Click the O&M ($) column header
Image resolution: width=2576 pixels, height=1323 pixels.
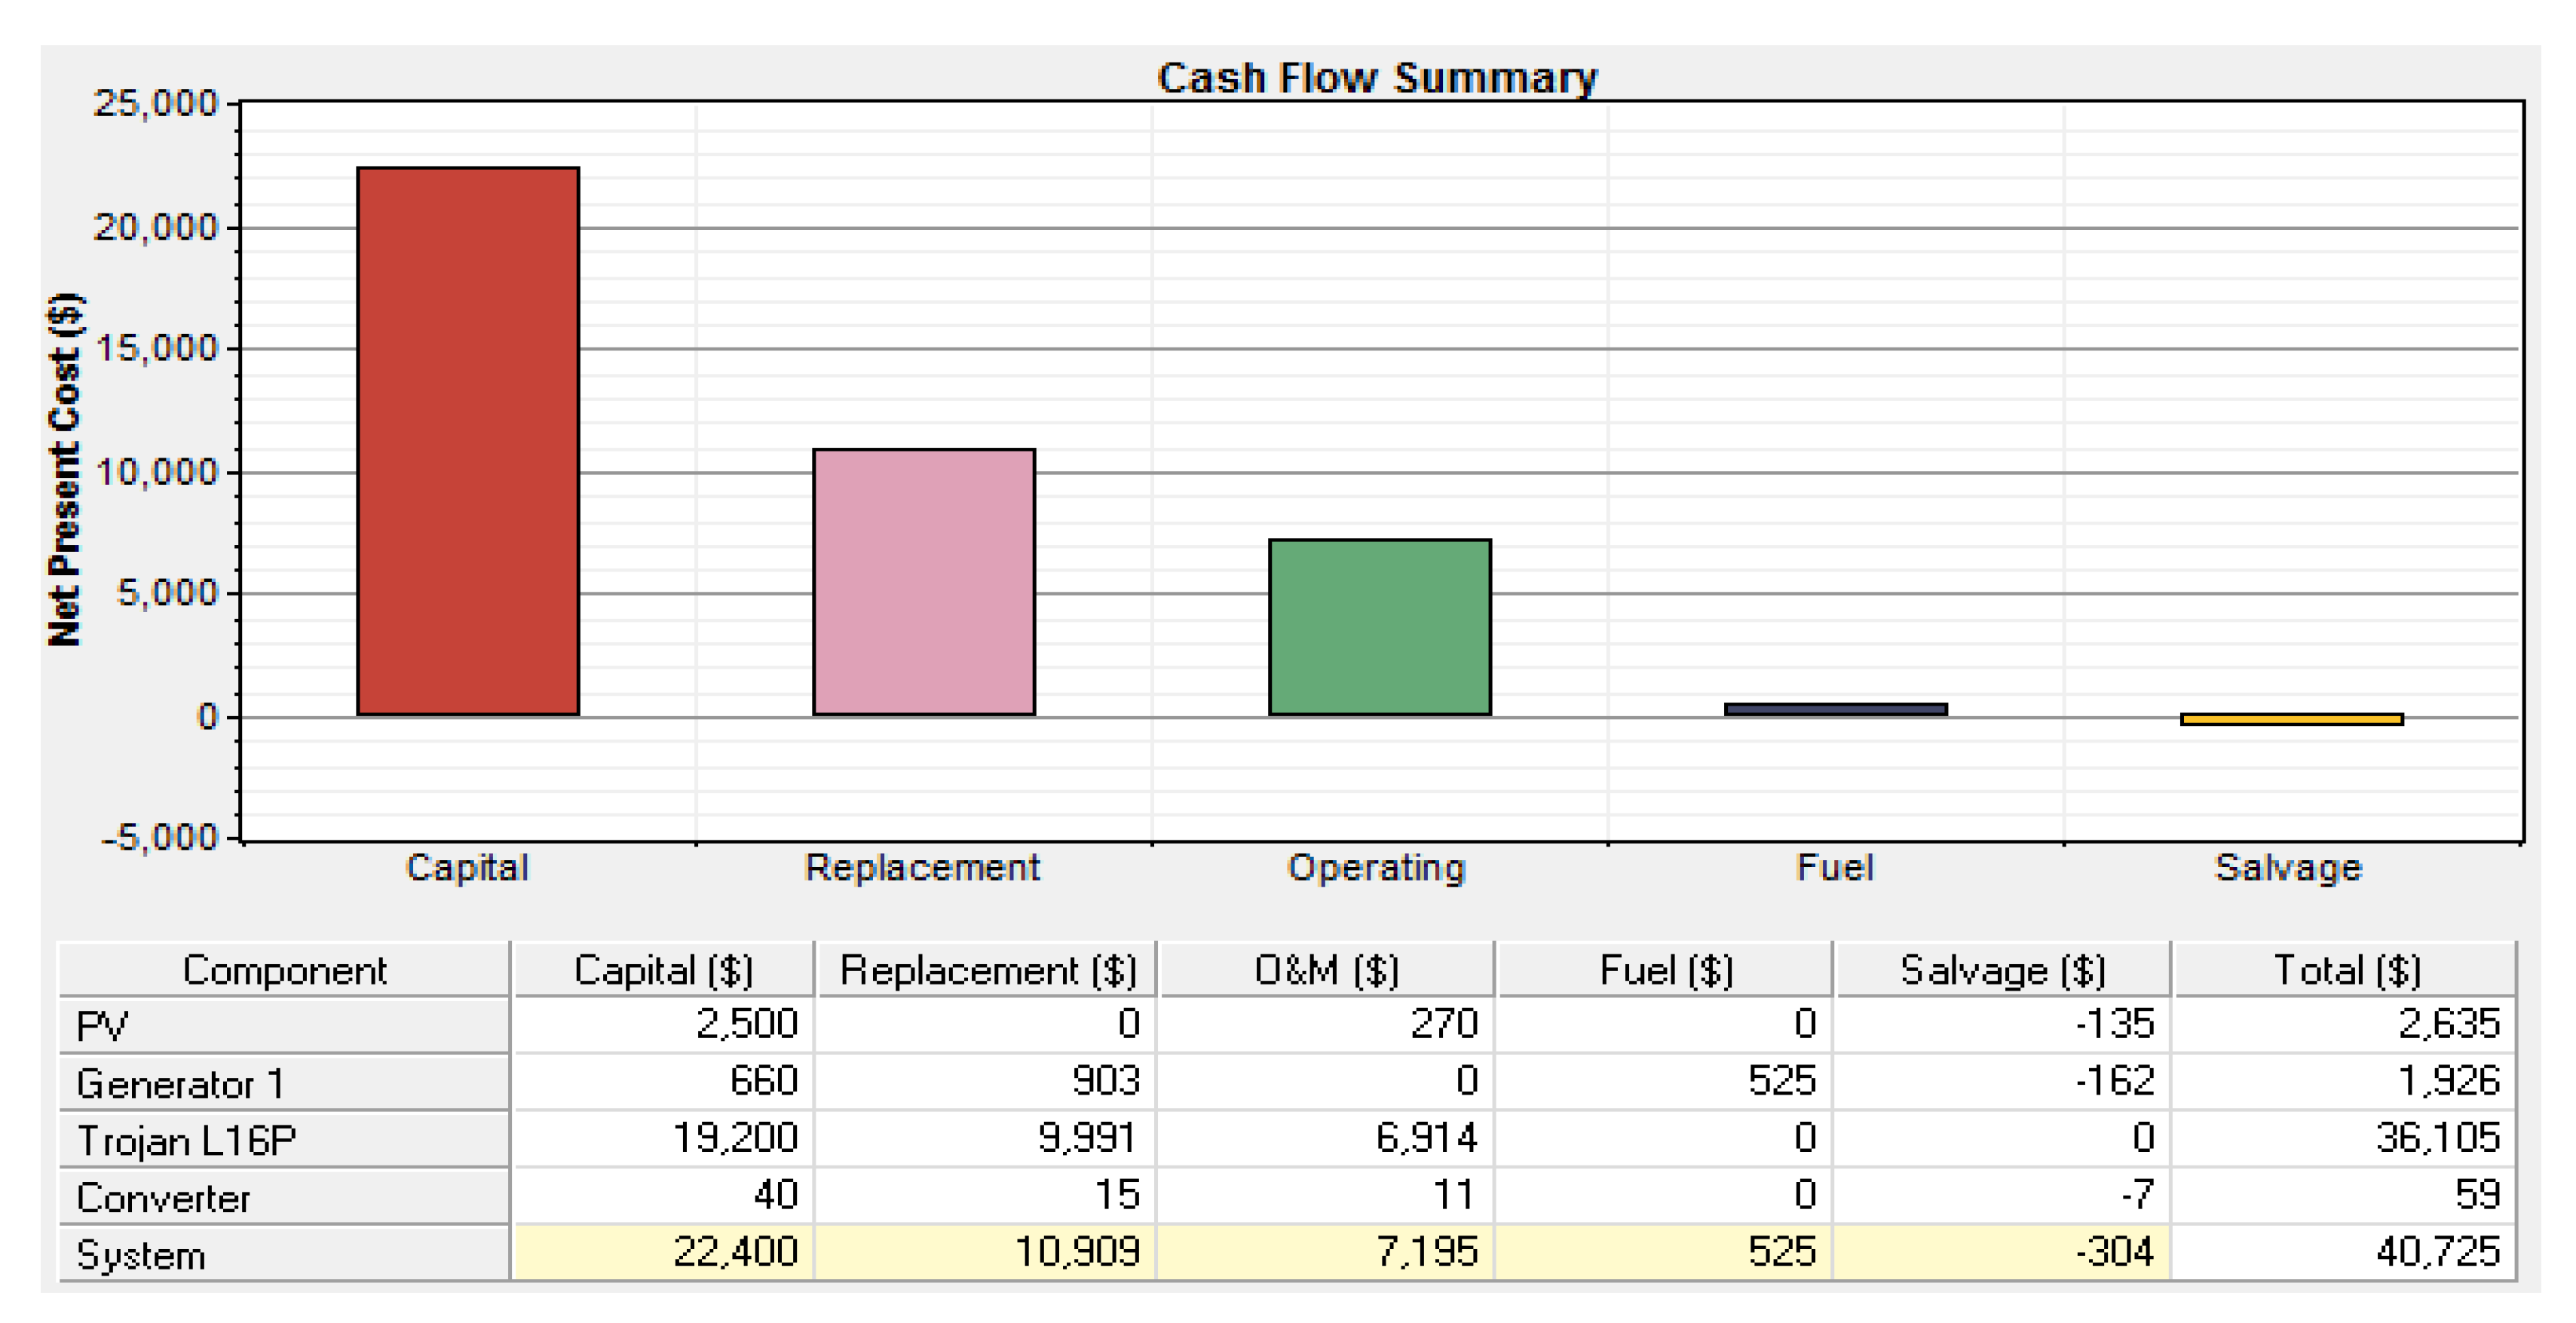coord(1326,970)
